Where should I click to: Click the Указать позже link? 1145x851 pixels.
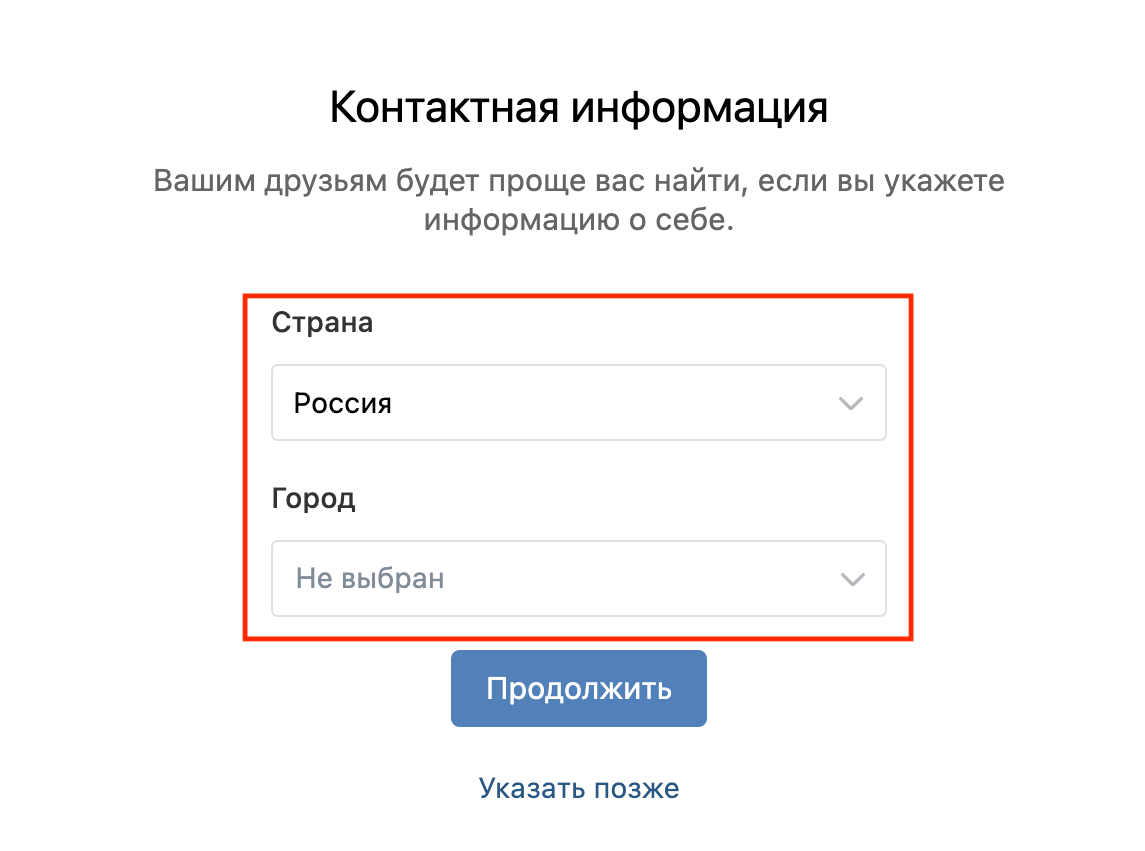click(x=579, y=788)
